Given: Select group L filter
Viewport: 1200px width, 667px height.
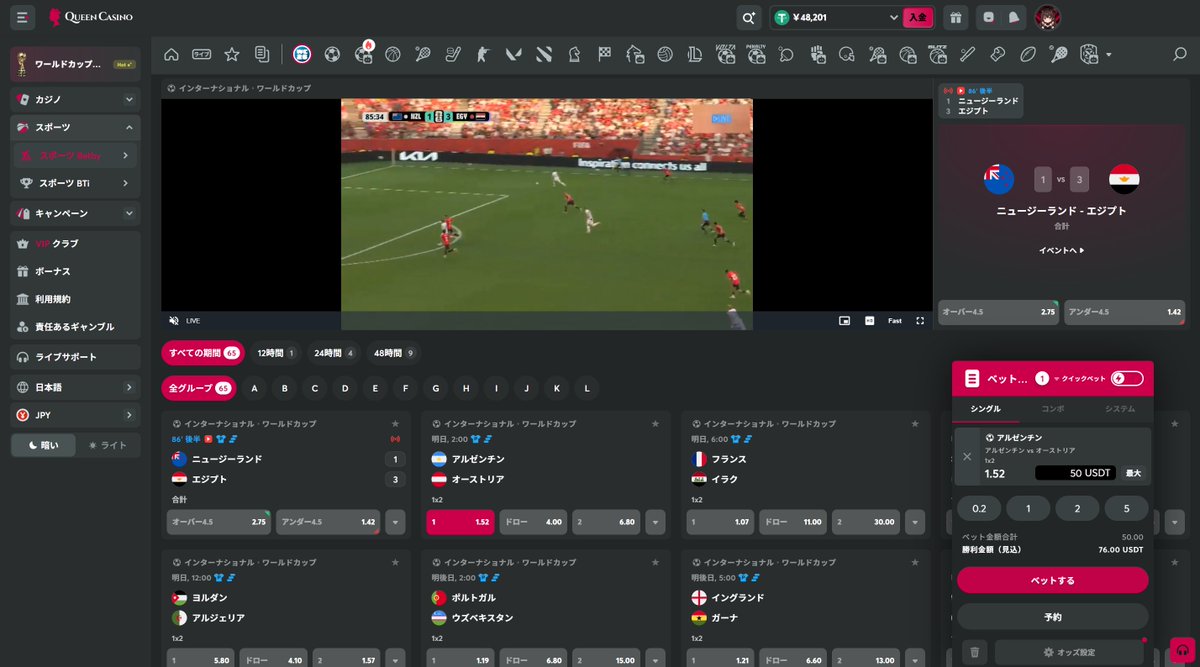Looking at the screenshot, I should pos(587,388).
